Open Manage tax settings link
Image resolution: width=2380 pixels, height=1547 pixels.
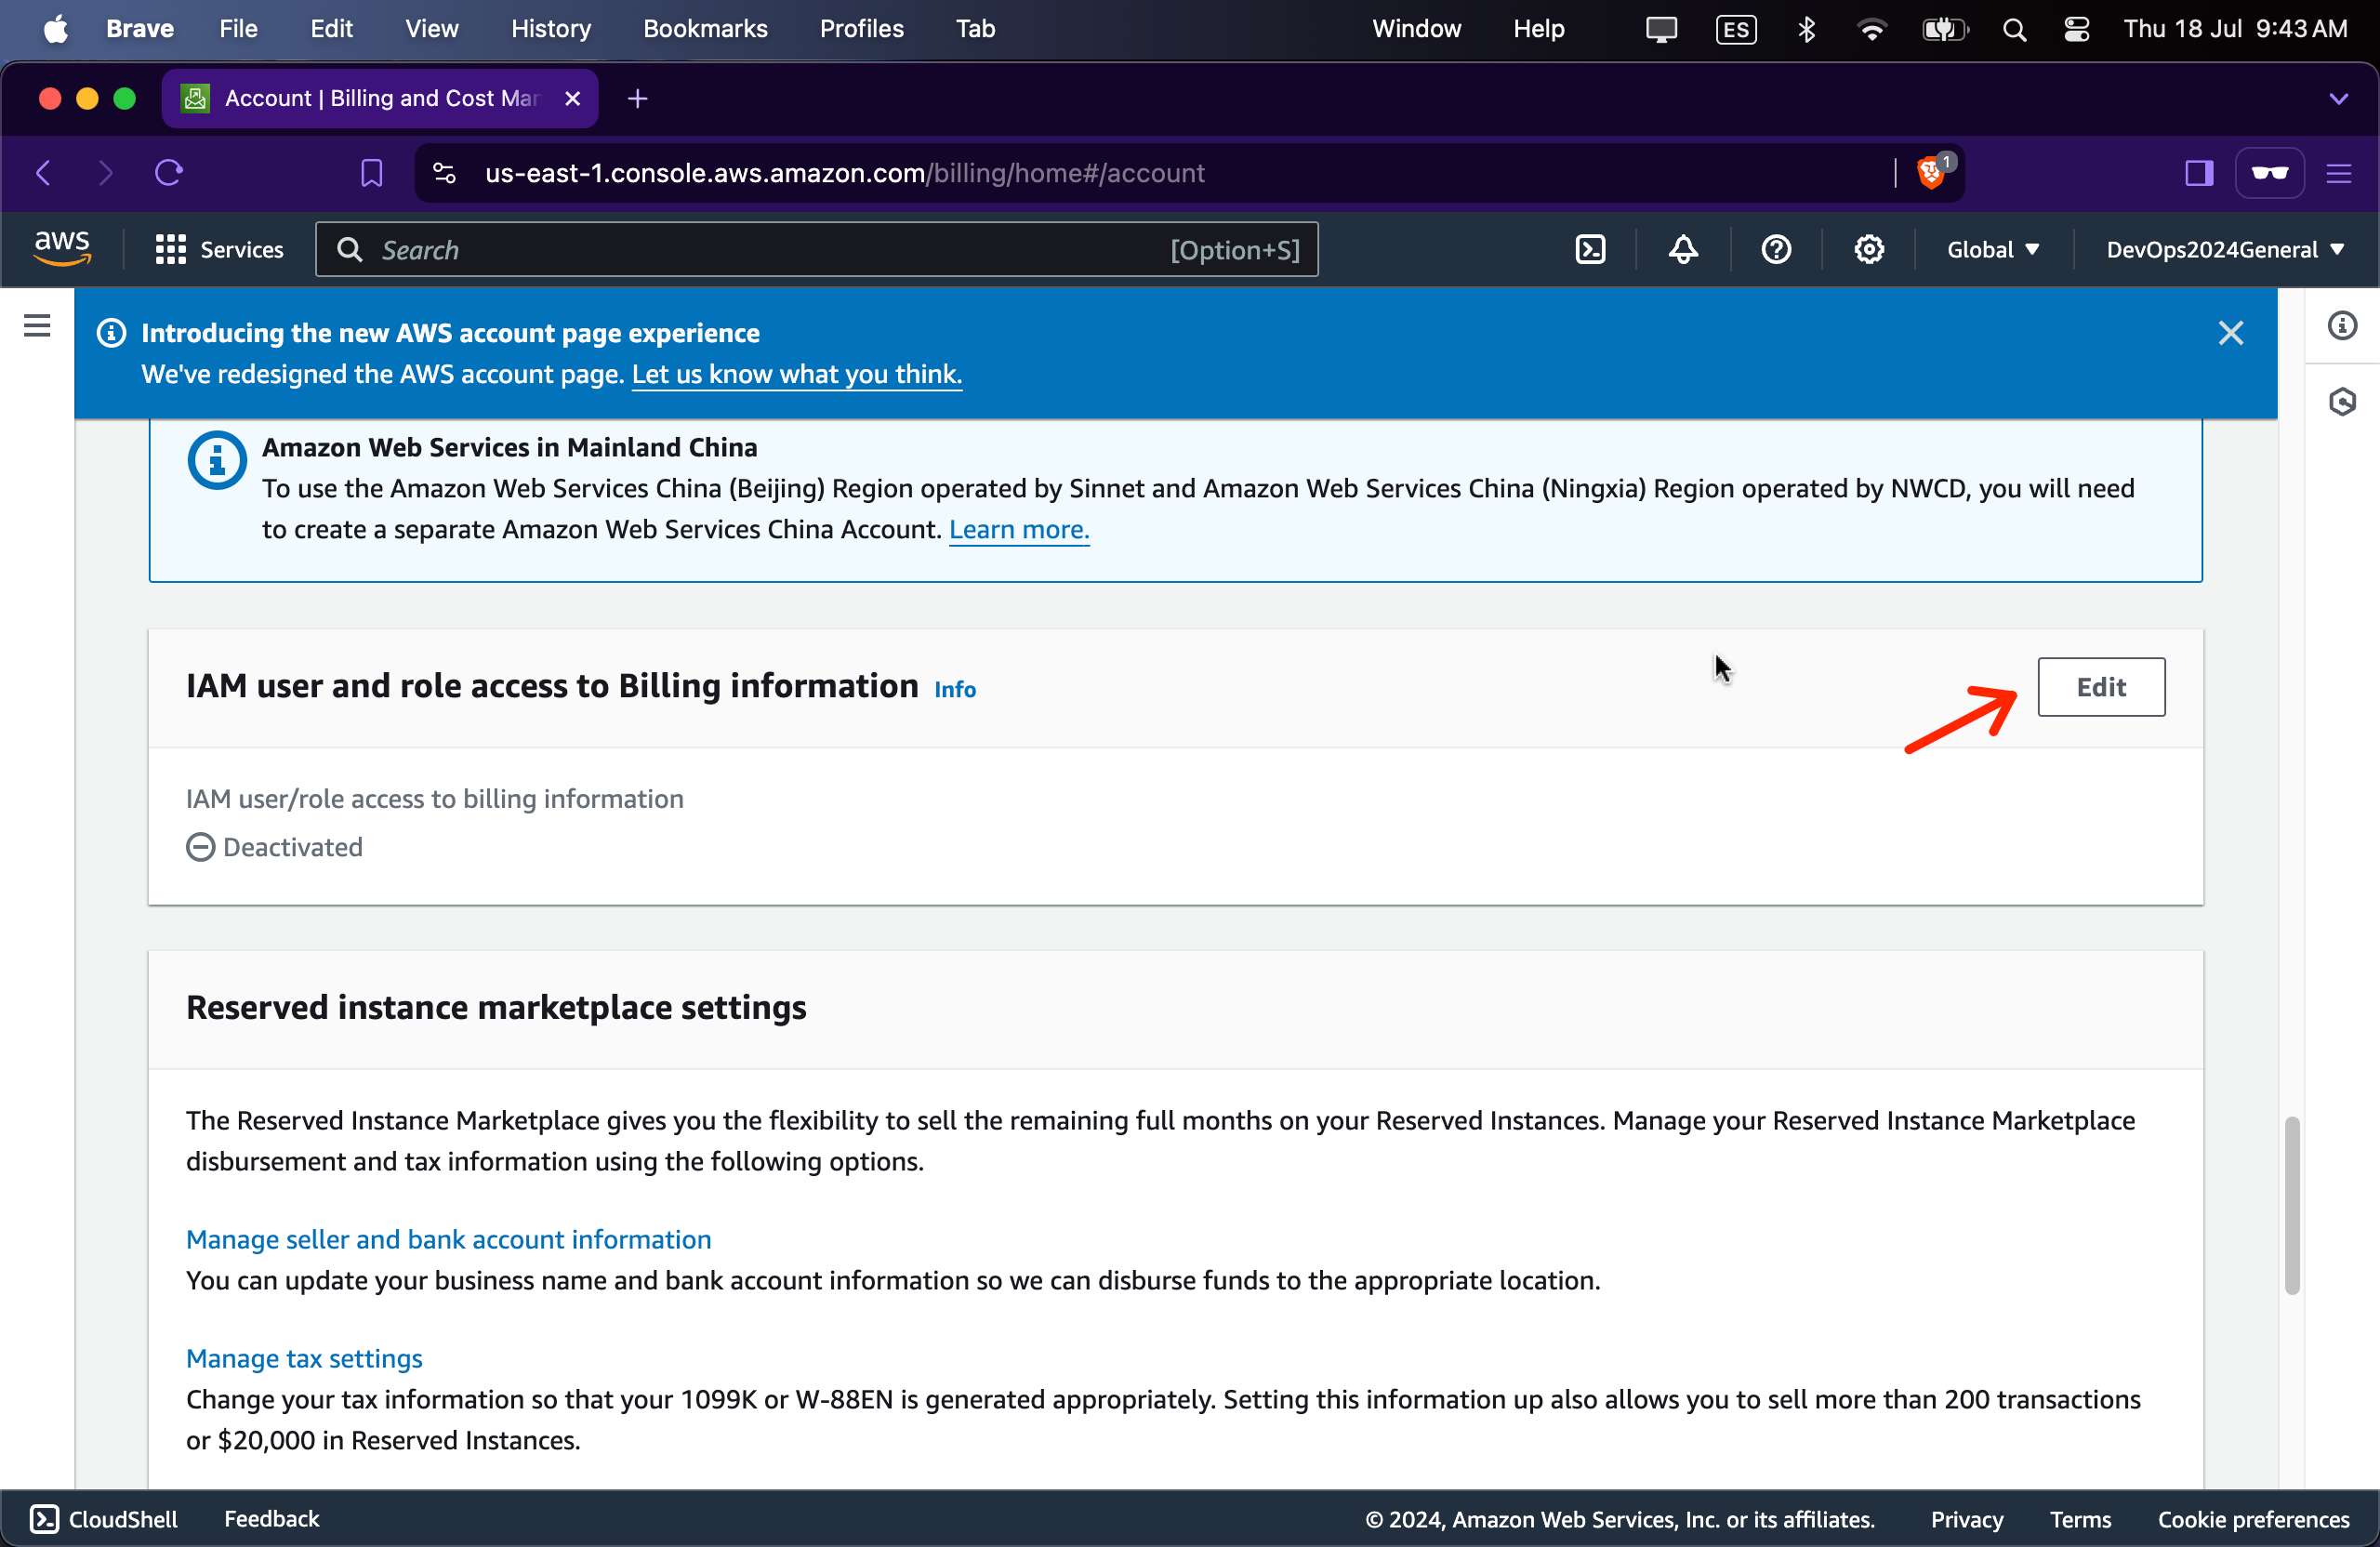(x=304, y=1357)
